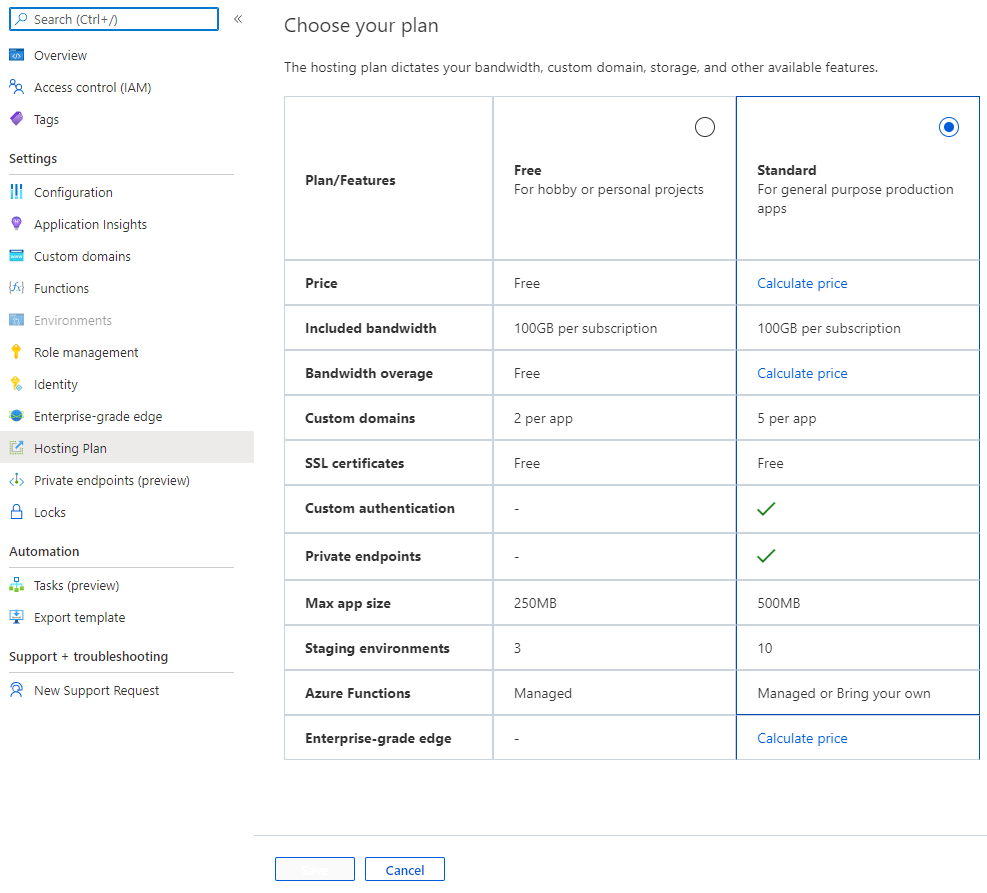Click the Search (Ctrl+/) input field
Image resolution: width=987 pixels, height=893 pixels.
pos(113,19)
